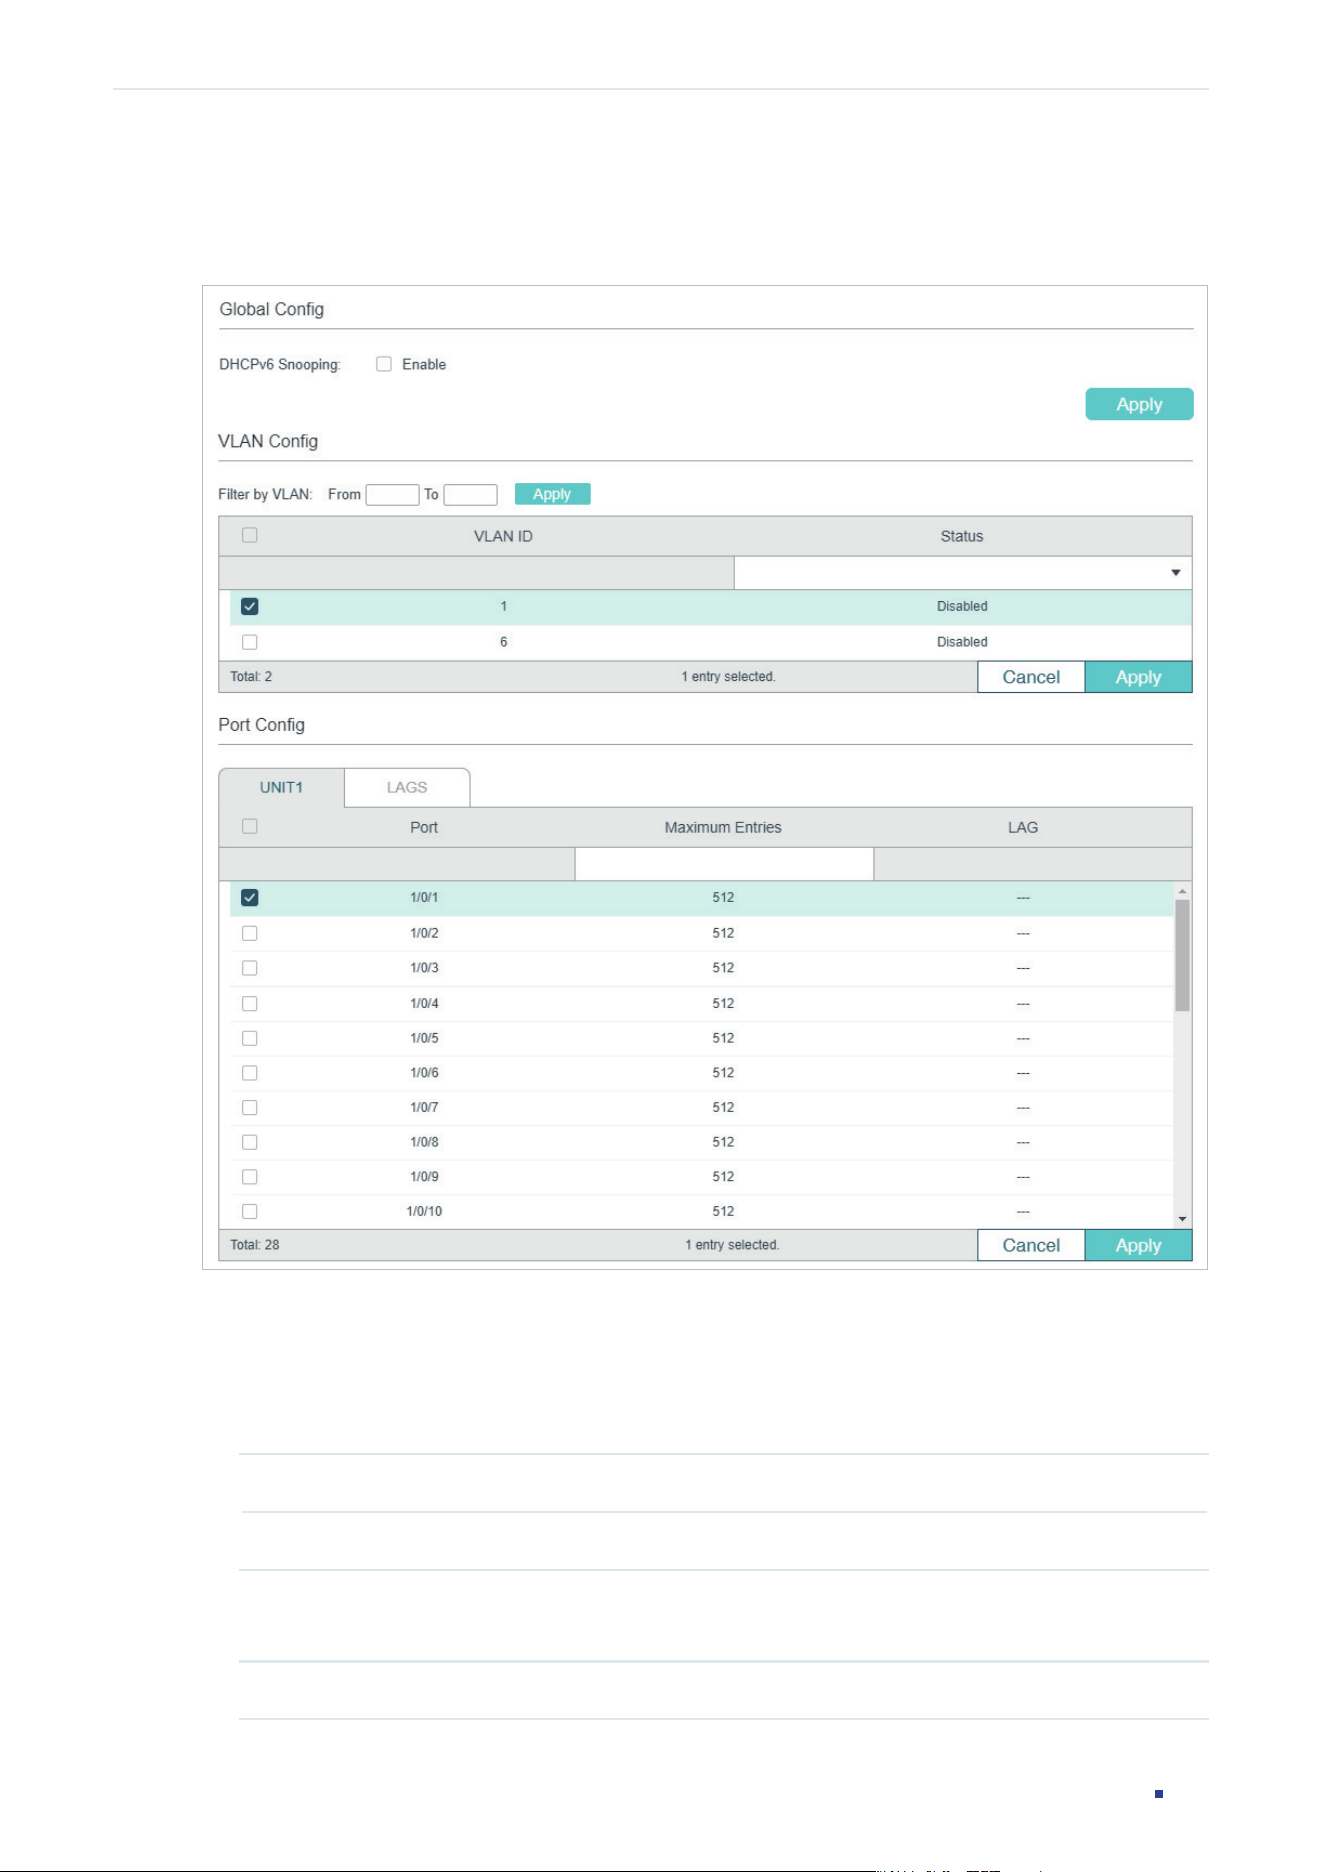The width and height of the screenshot is (1324, 1872).
Task: Mark the port 1/0/10 checkbox
Action: [250, 1211]
